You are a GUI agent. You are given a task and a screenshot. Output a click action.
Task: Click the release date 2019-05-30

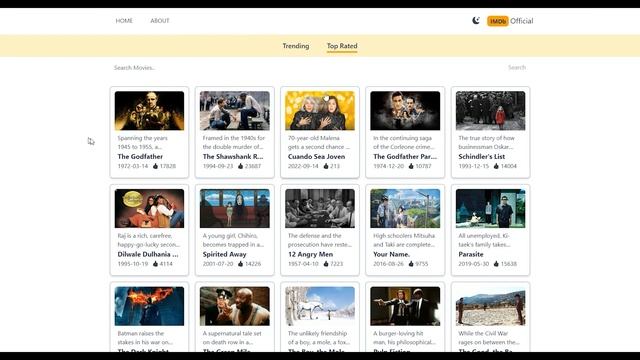[x=473, y=264]
